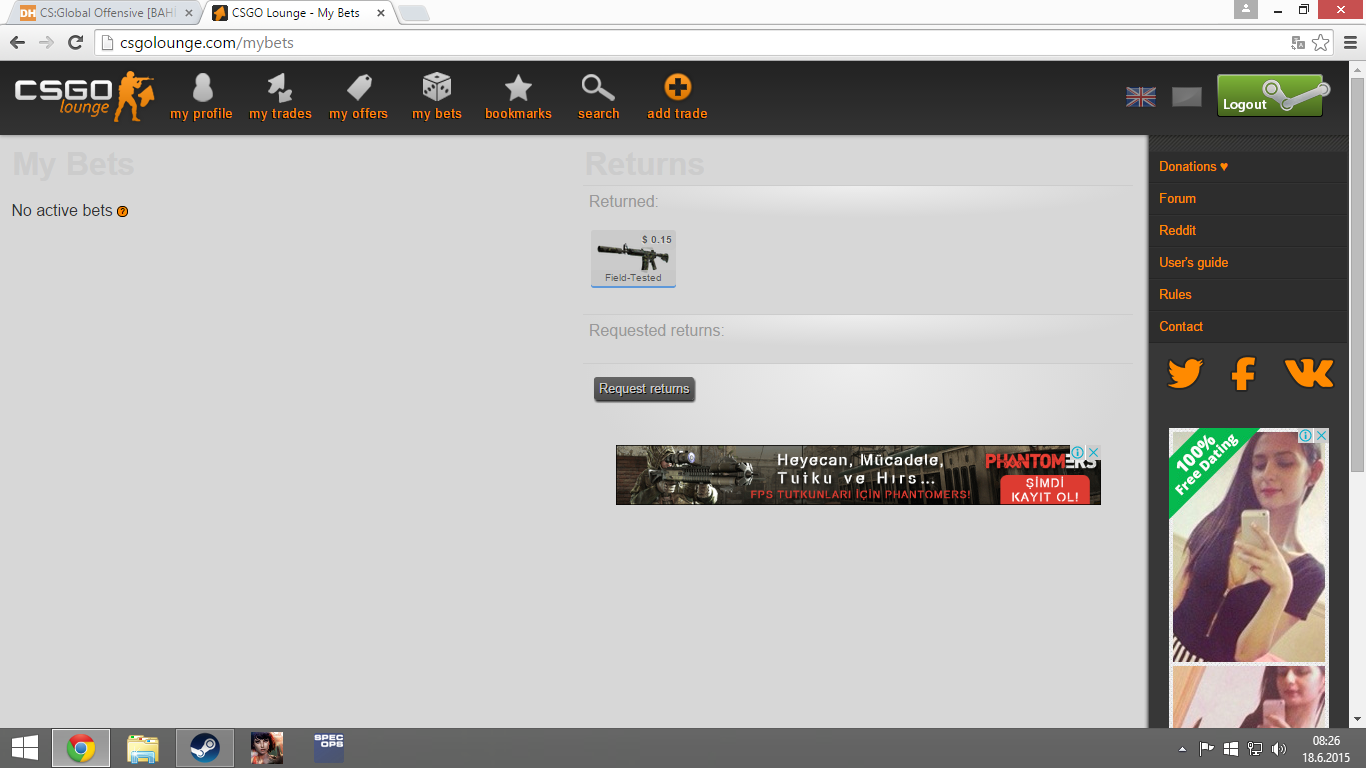Open the Windows Start button
This screenshot has width=1366, height=768.
[x=25, y=748]
